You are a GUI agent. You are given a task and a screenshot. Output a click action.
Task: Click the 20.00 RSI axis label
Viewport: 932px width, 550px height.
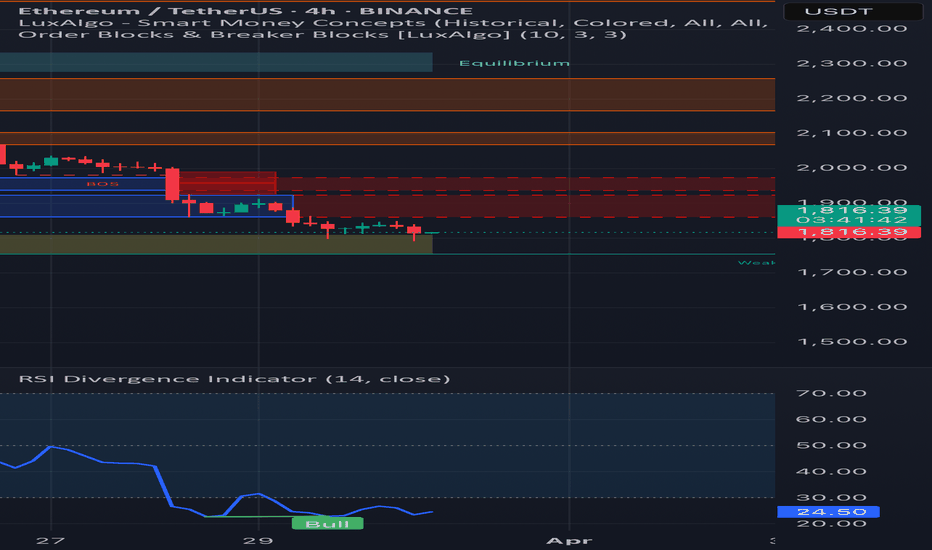pos(831,524)
